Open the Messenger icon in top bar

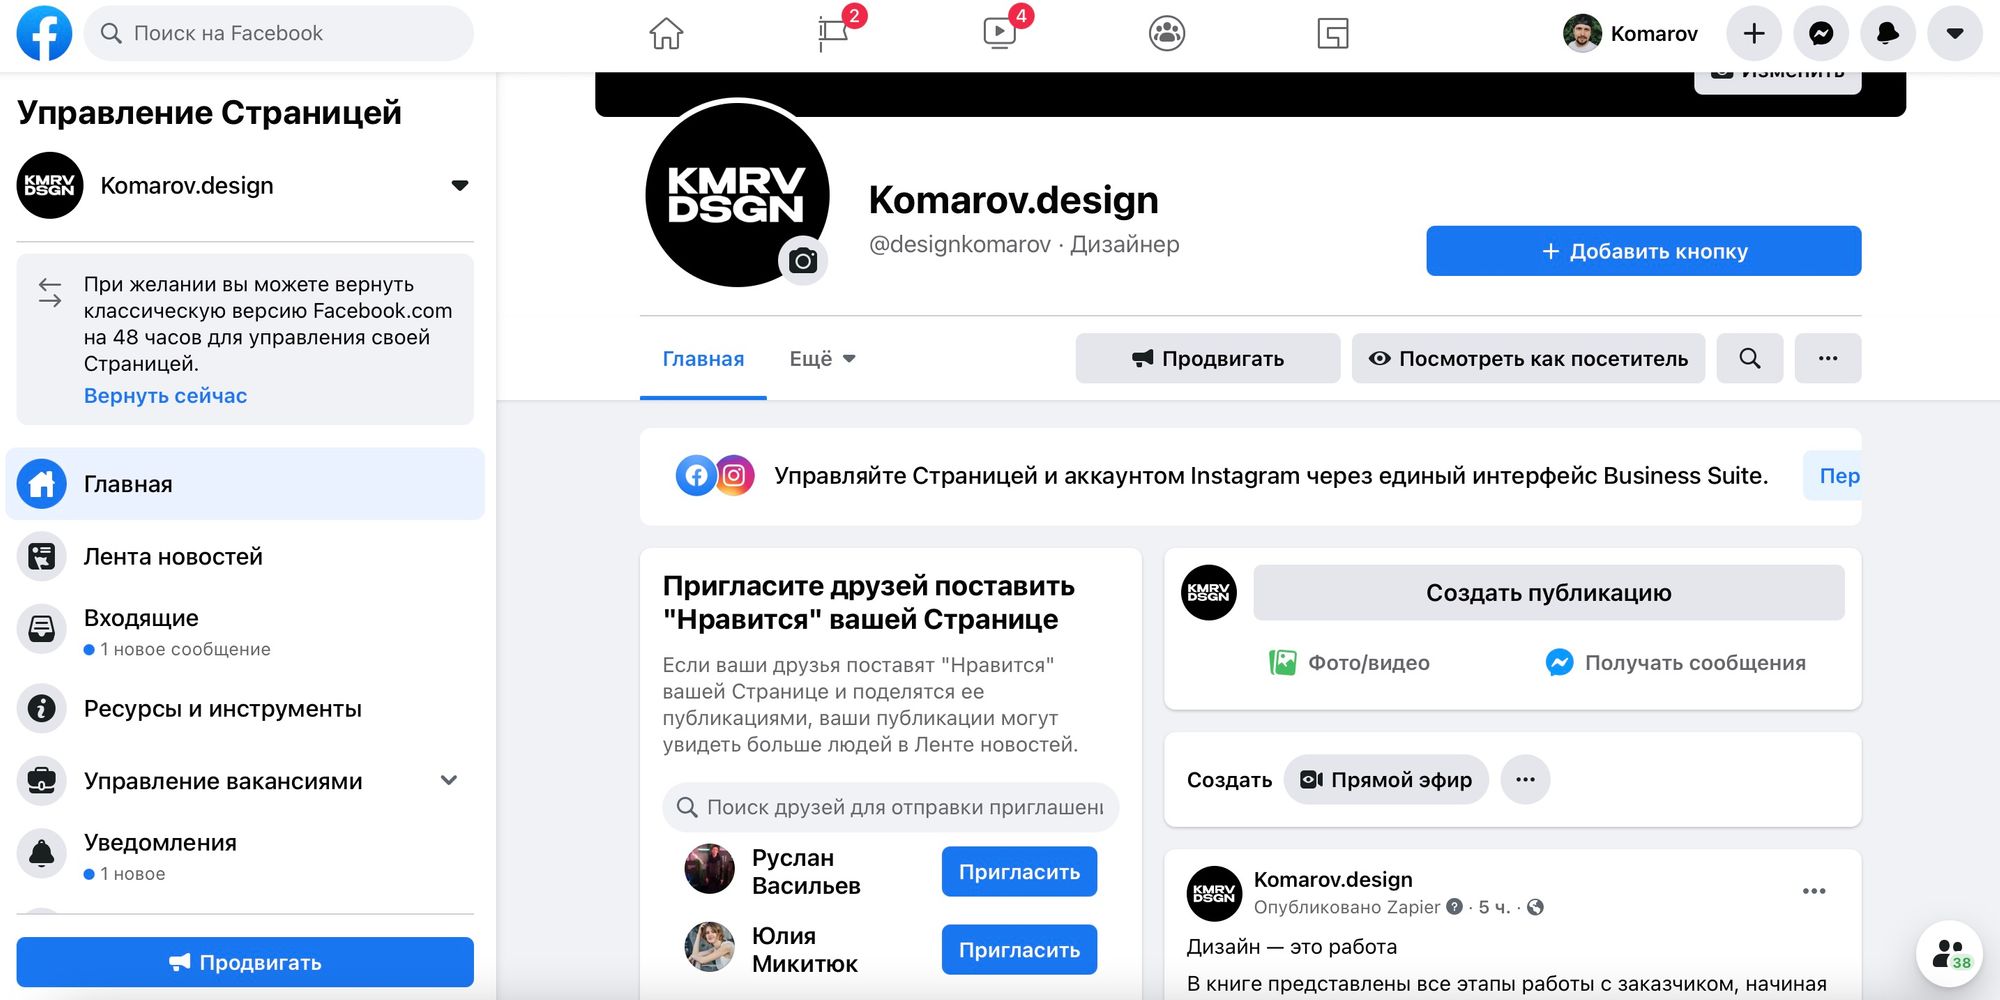pyautogui.click(x=1821, y=34)
